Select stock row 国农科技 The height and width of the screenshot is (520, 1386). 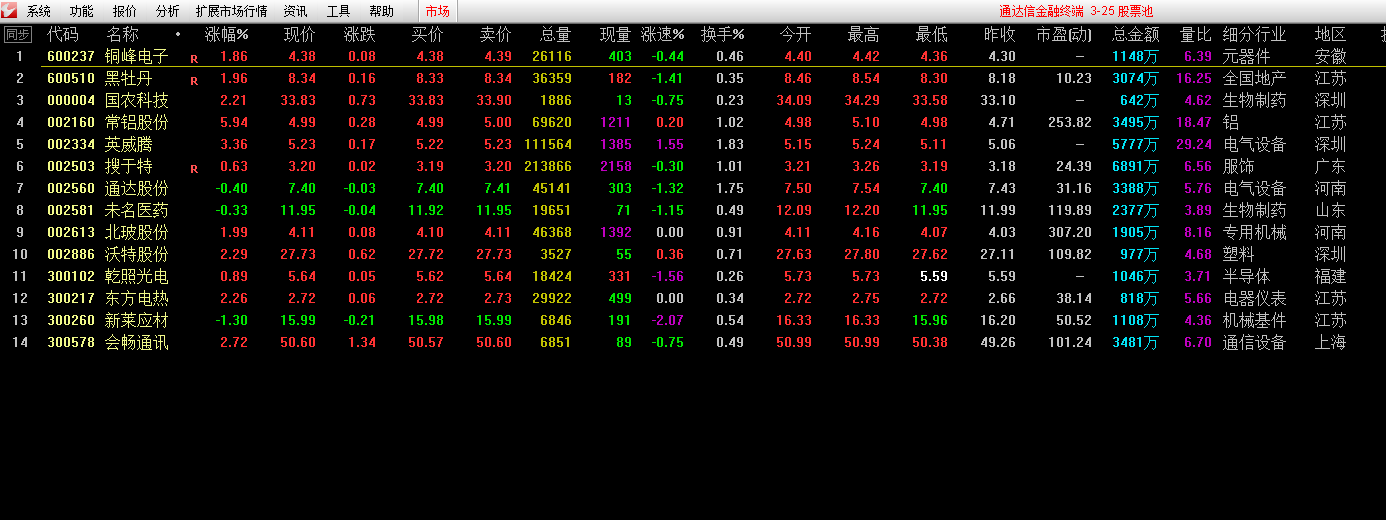[693, 100]
